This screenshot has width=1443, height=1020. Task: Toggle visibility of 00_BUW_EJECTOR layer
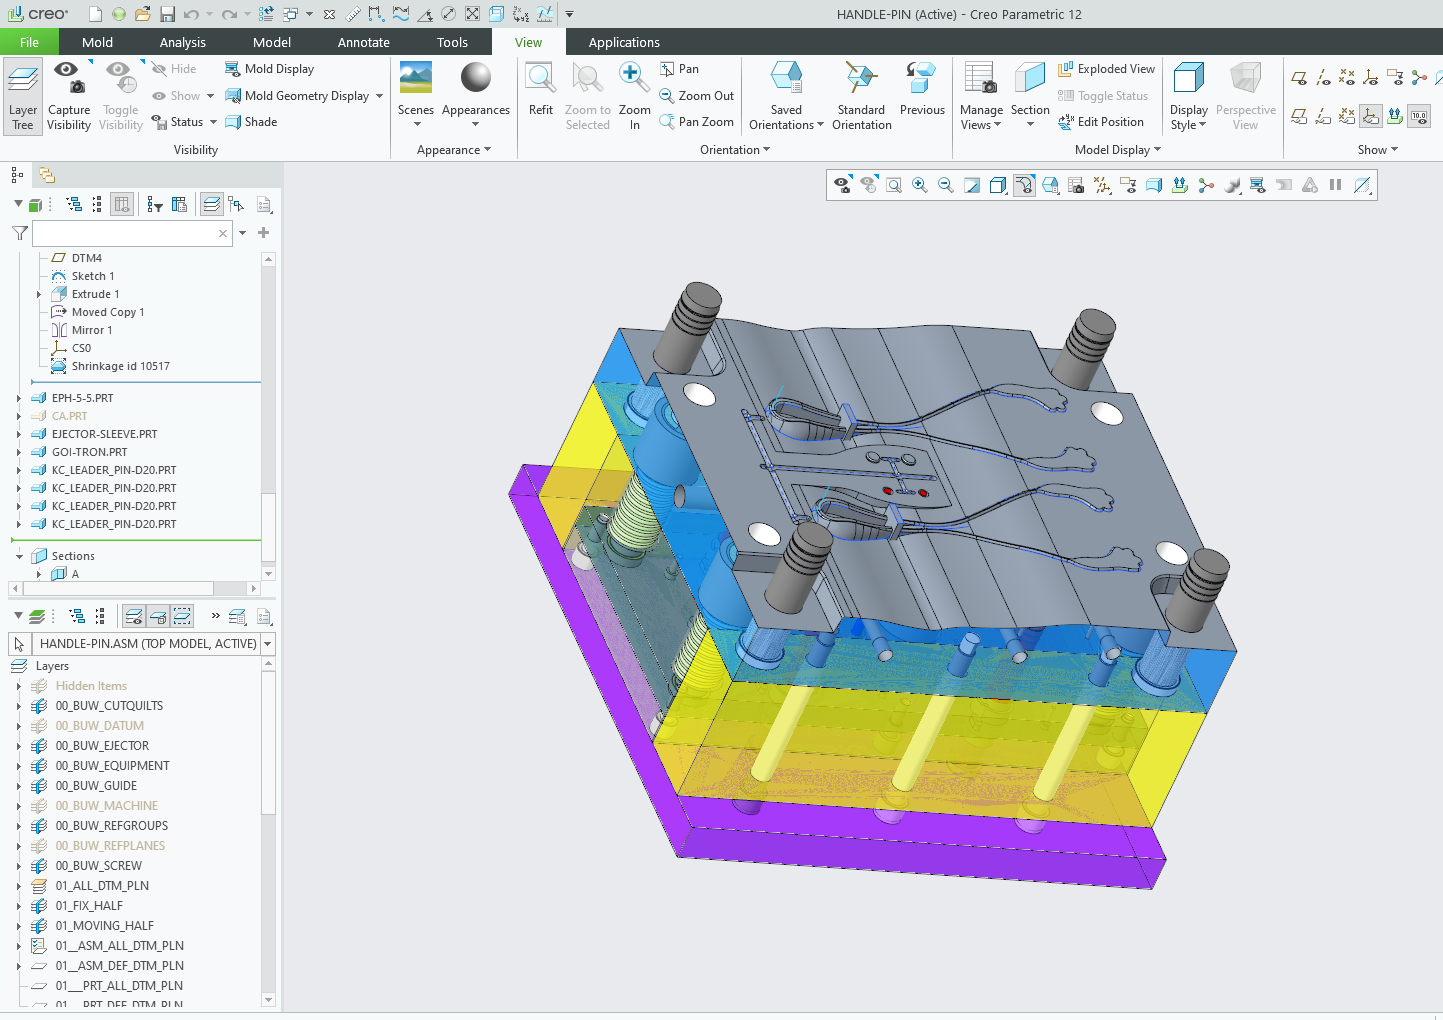tap(39, 746)
